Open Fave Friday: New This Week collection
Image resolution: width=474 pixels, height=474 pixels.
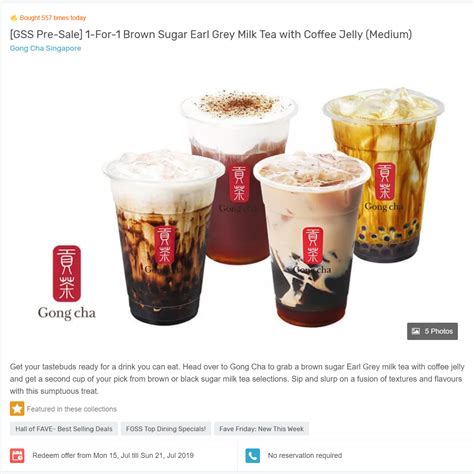(x=261, y=429)
